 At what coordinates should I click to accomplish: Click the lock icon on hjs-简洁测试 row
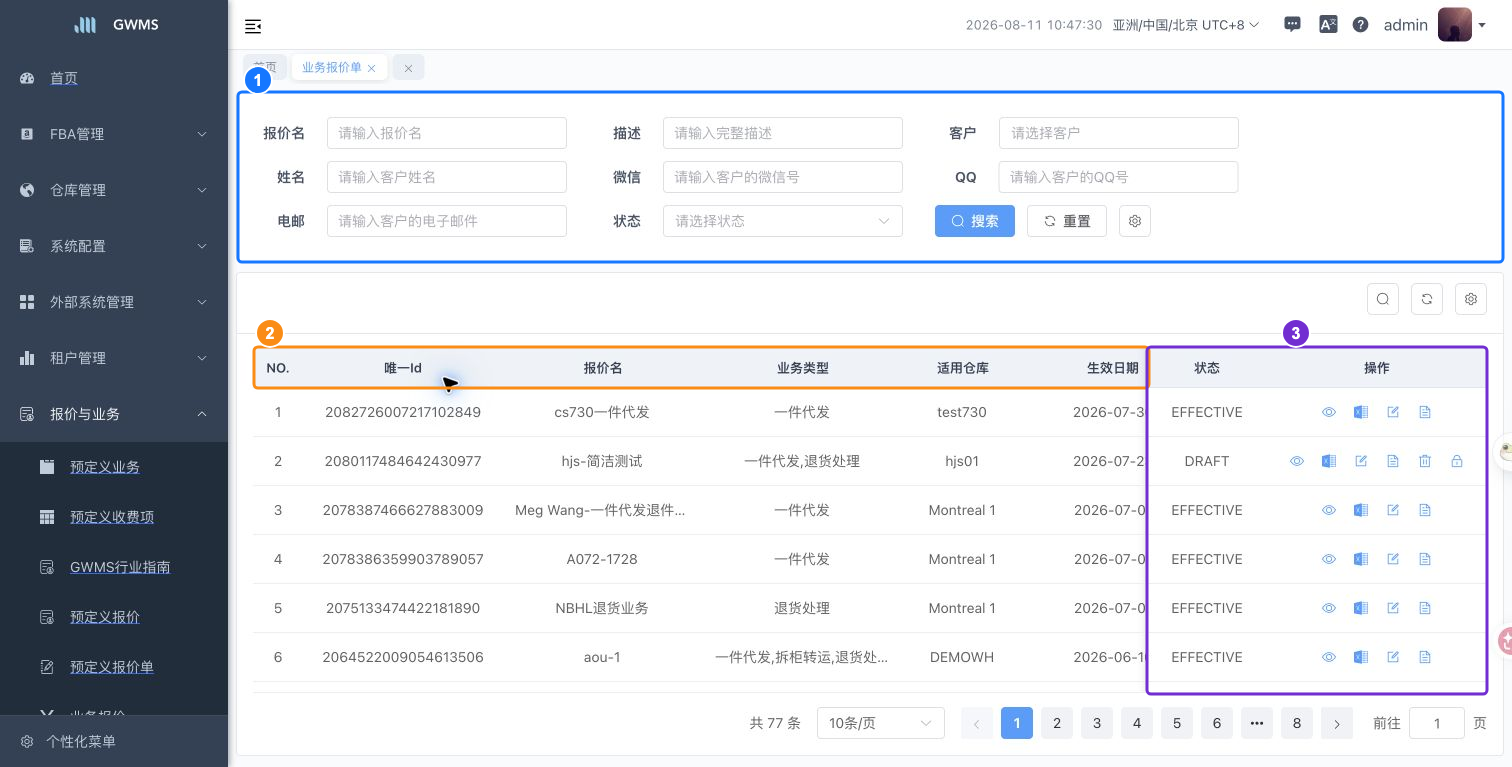(x=1457, y=461)
